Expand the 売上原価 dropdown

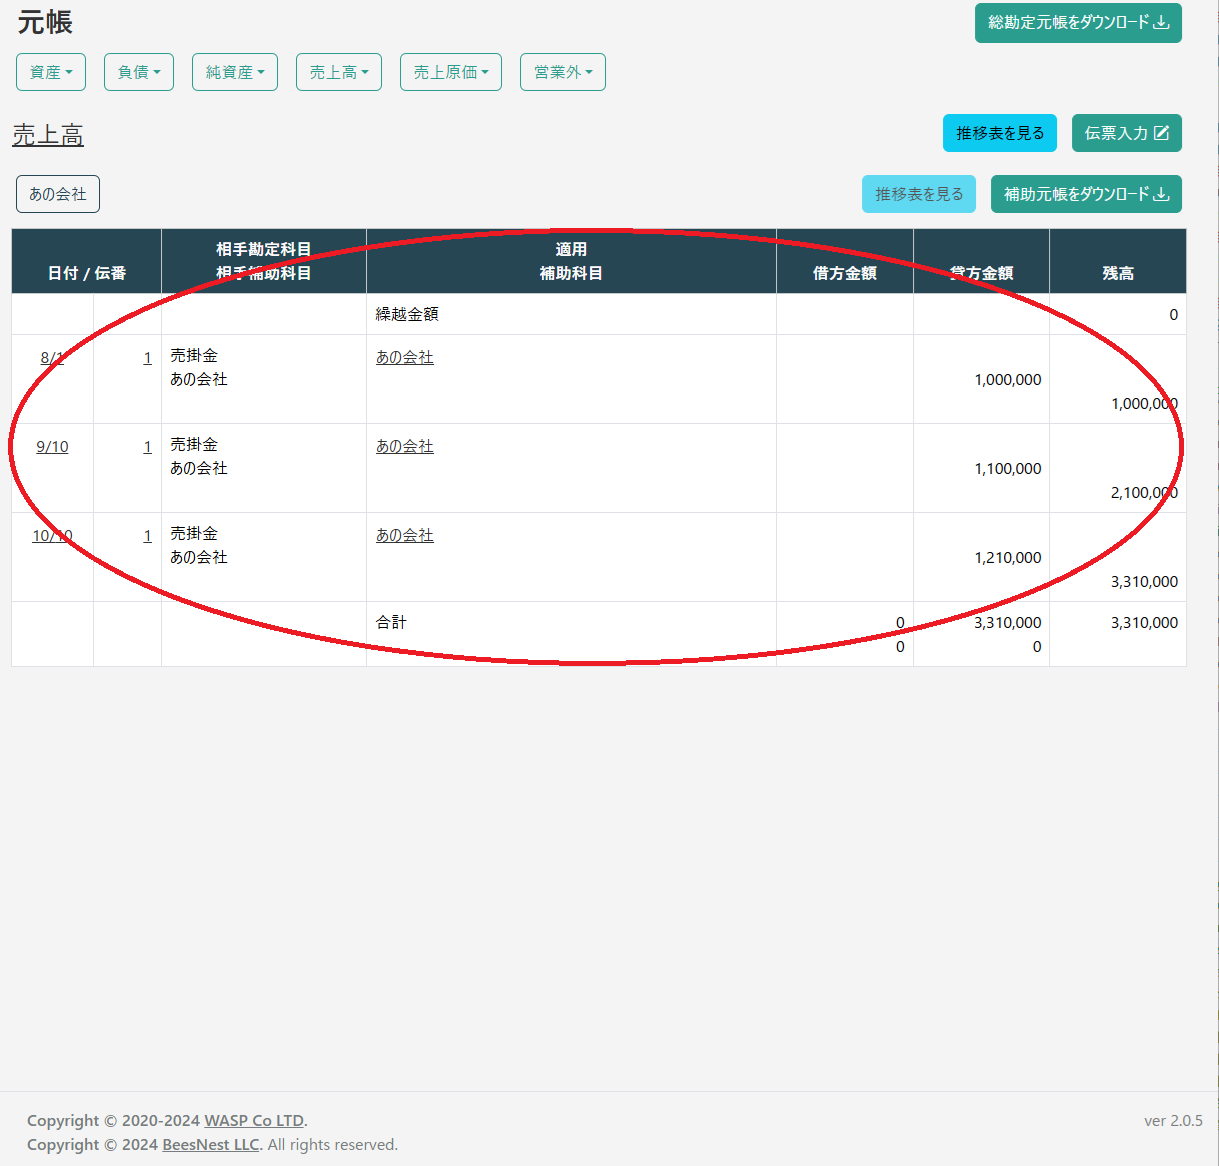click(x=451, y=72)
